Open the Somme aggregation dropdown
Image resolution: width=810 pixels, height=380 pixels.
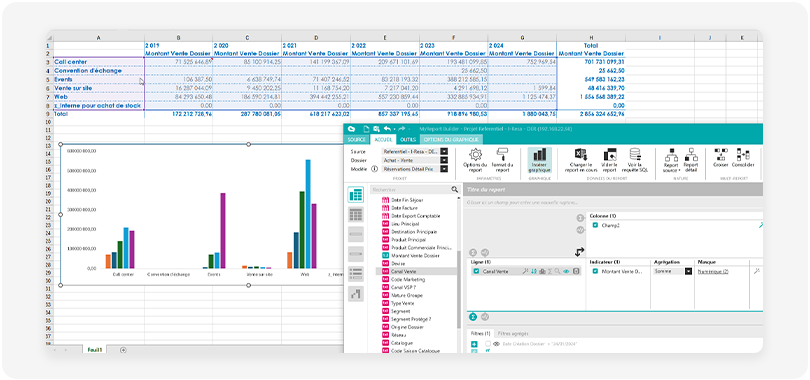688,271
